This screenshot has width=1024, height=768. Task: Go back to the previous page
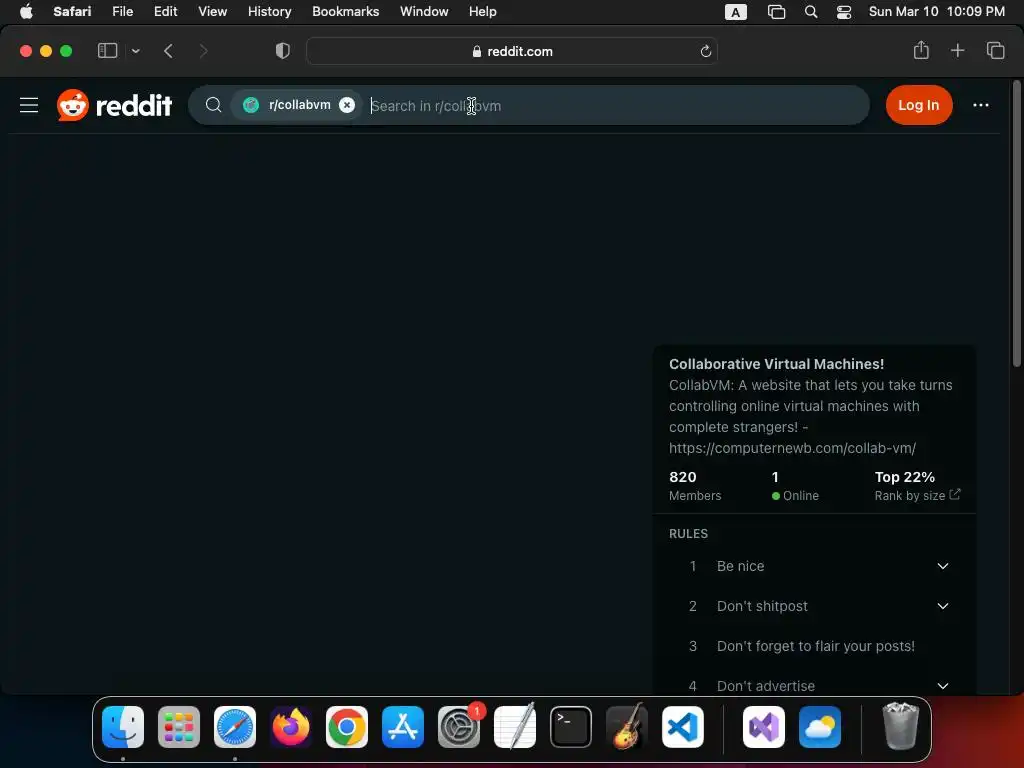[168, 51]
